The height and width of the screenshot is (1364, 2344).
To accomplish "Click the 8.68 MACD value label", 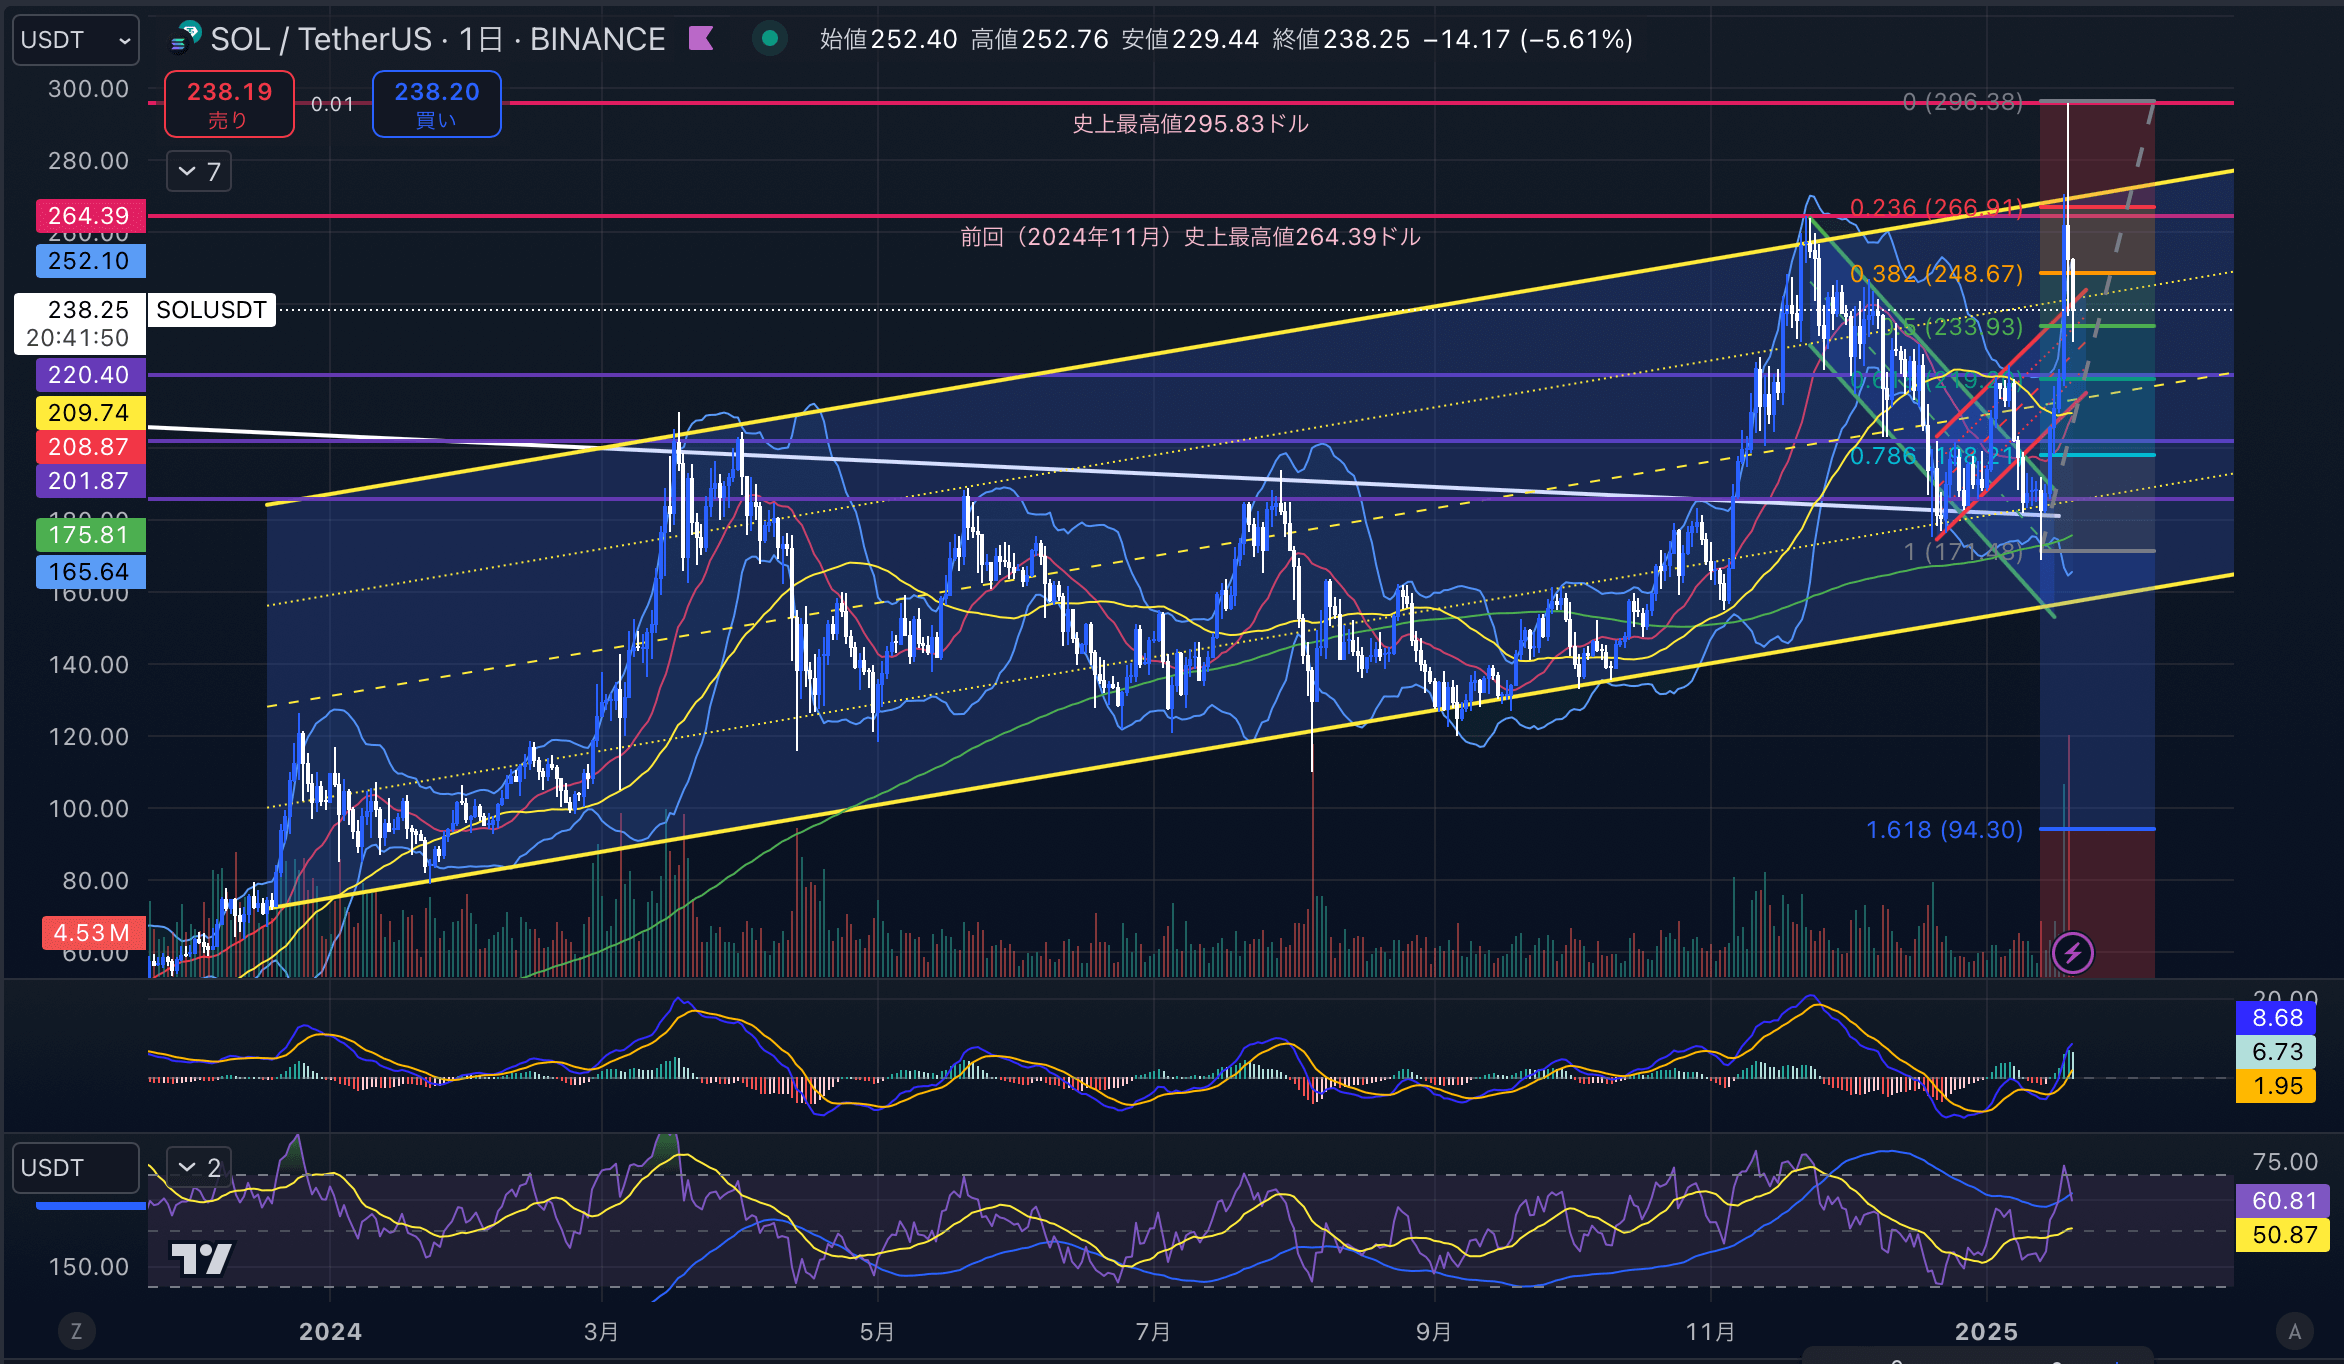I will [2276, 1018].
